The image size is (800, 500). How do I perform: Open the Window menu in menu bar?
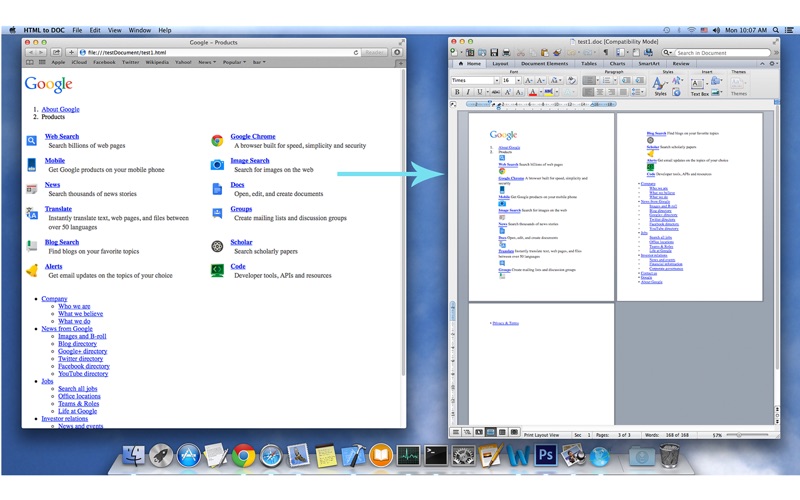[x=139, y=30]
